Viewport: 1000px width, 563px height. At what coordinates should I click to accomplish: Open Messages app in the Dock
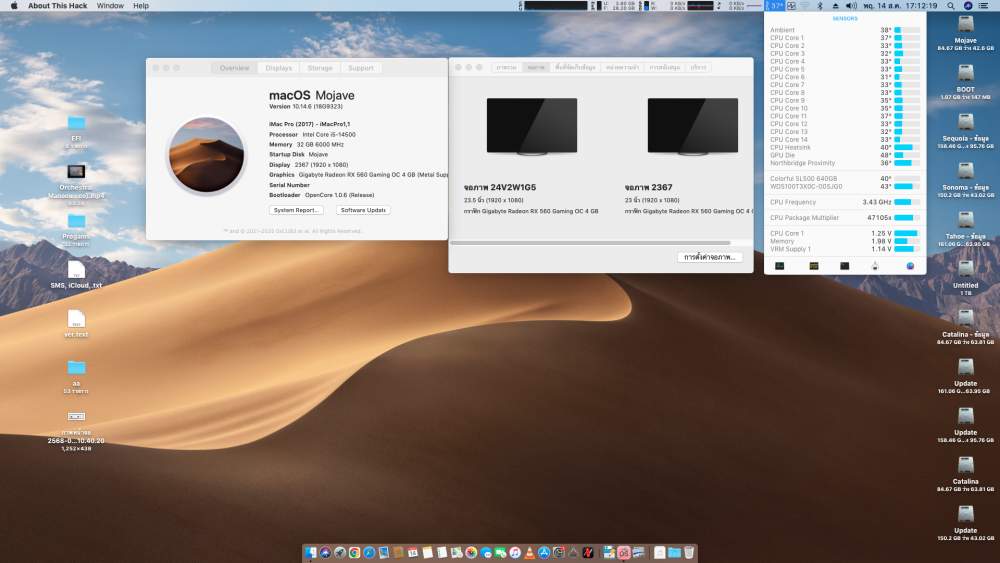pyautogui.click(x=485, y=553)
